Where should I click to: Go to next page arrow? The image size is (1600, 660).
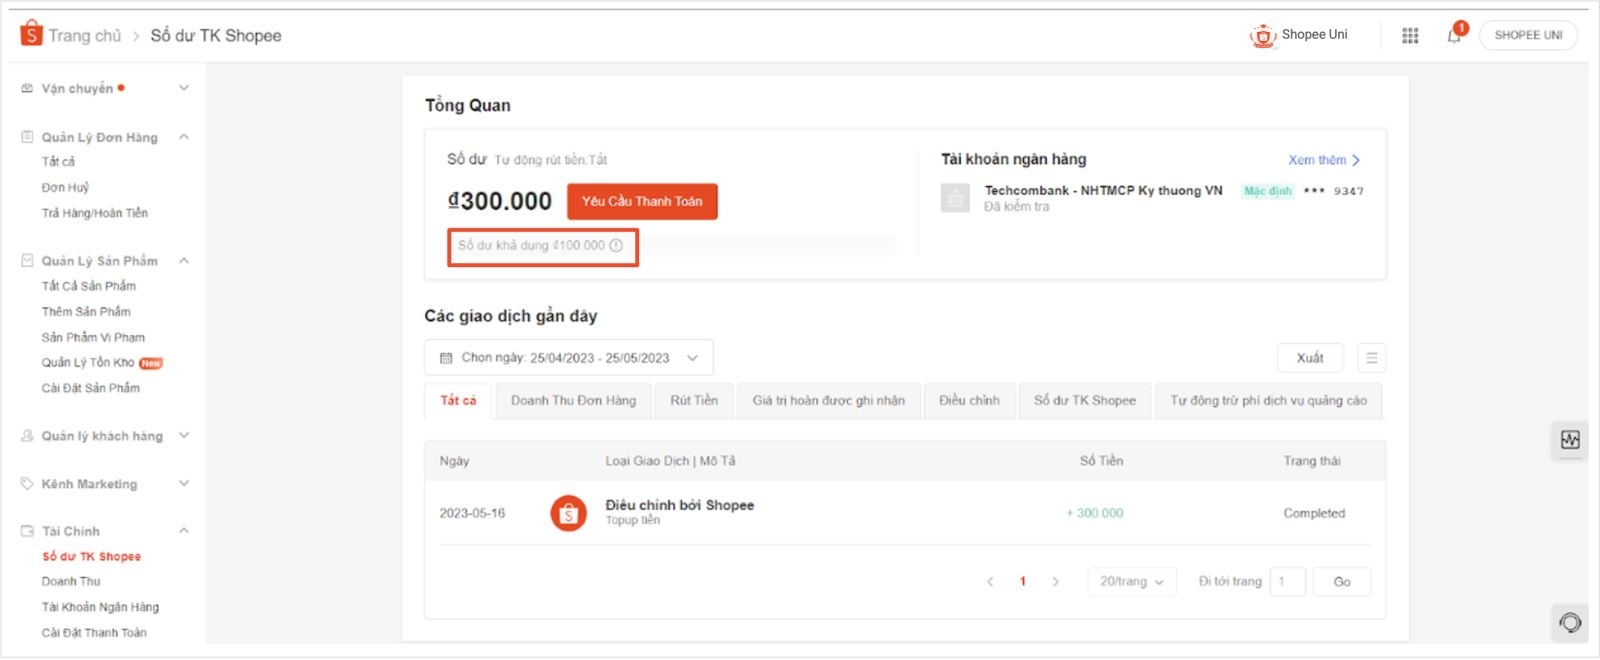[1055, 582]
